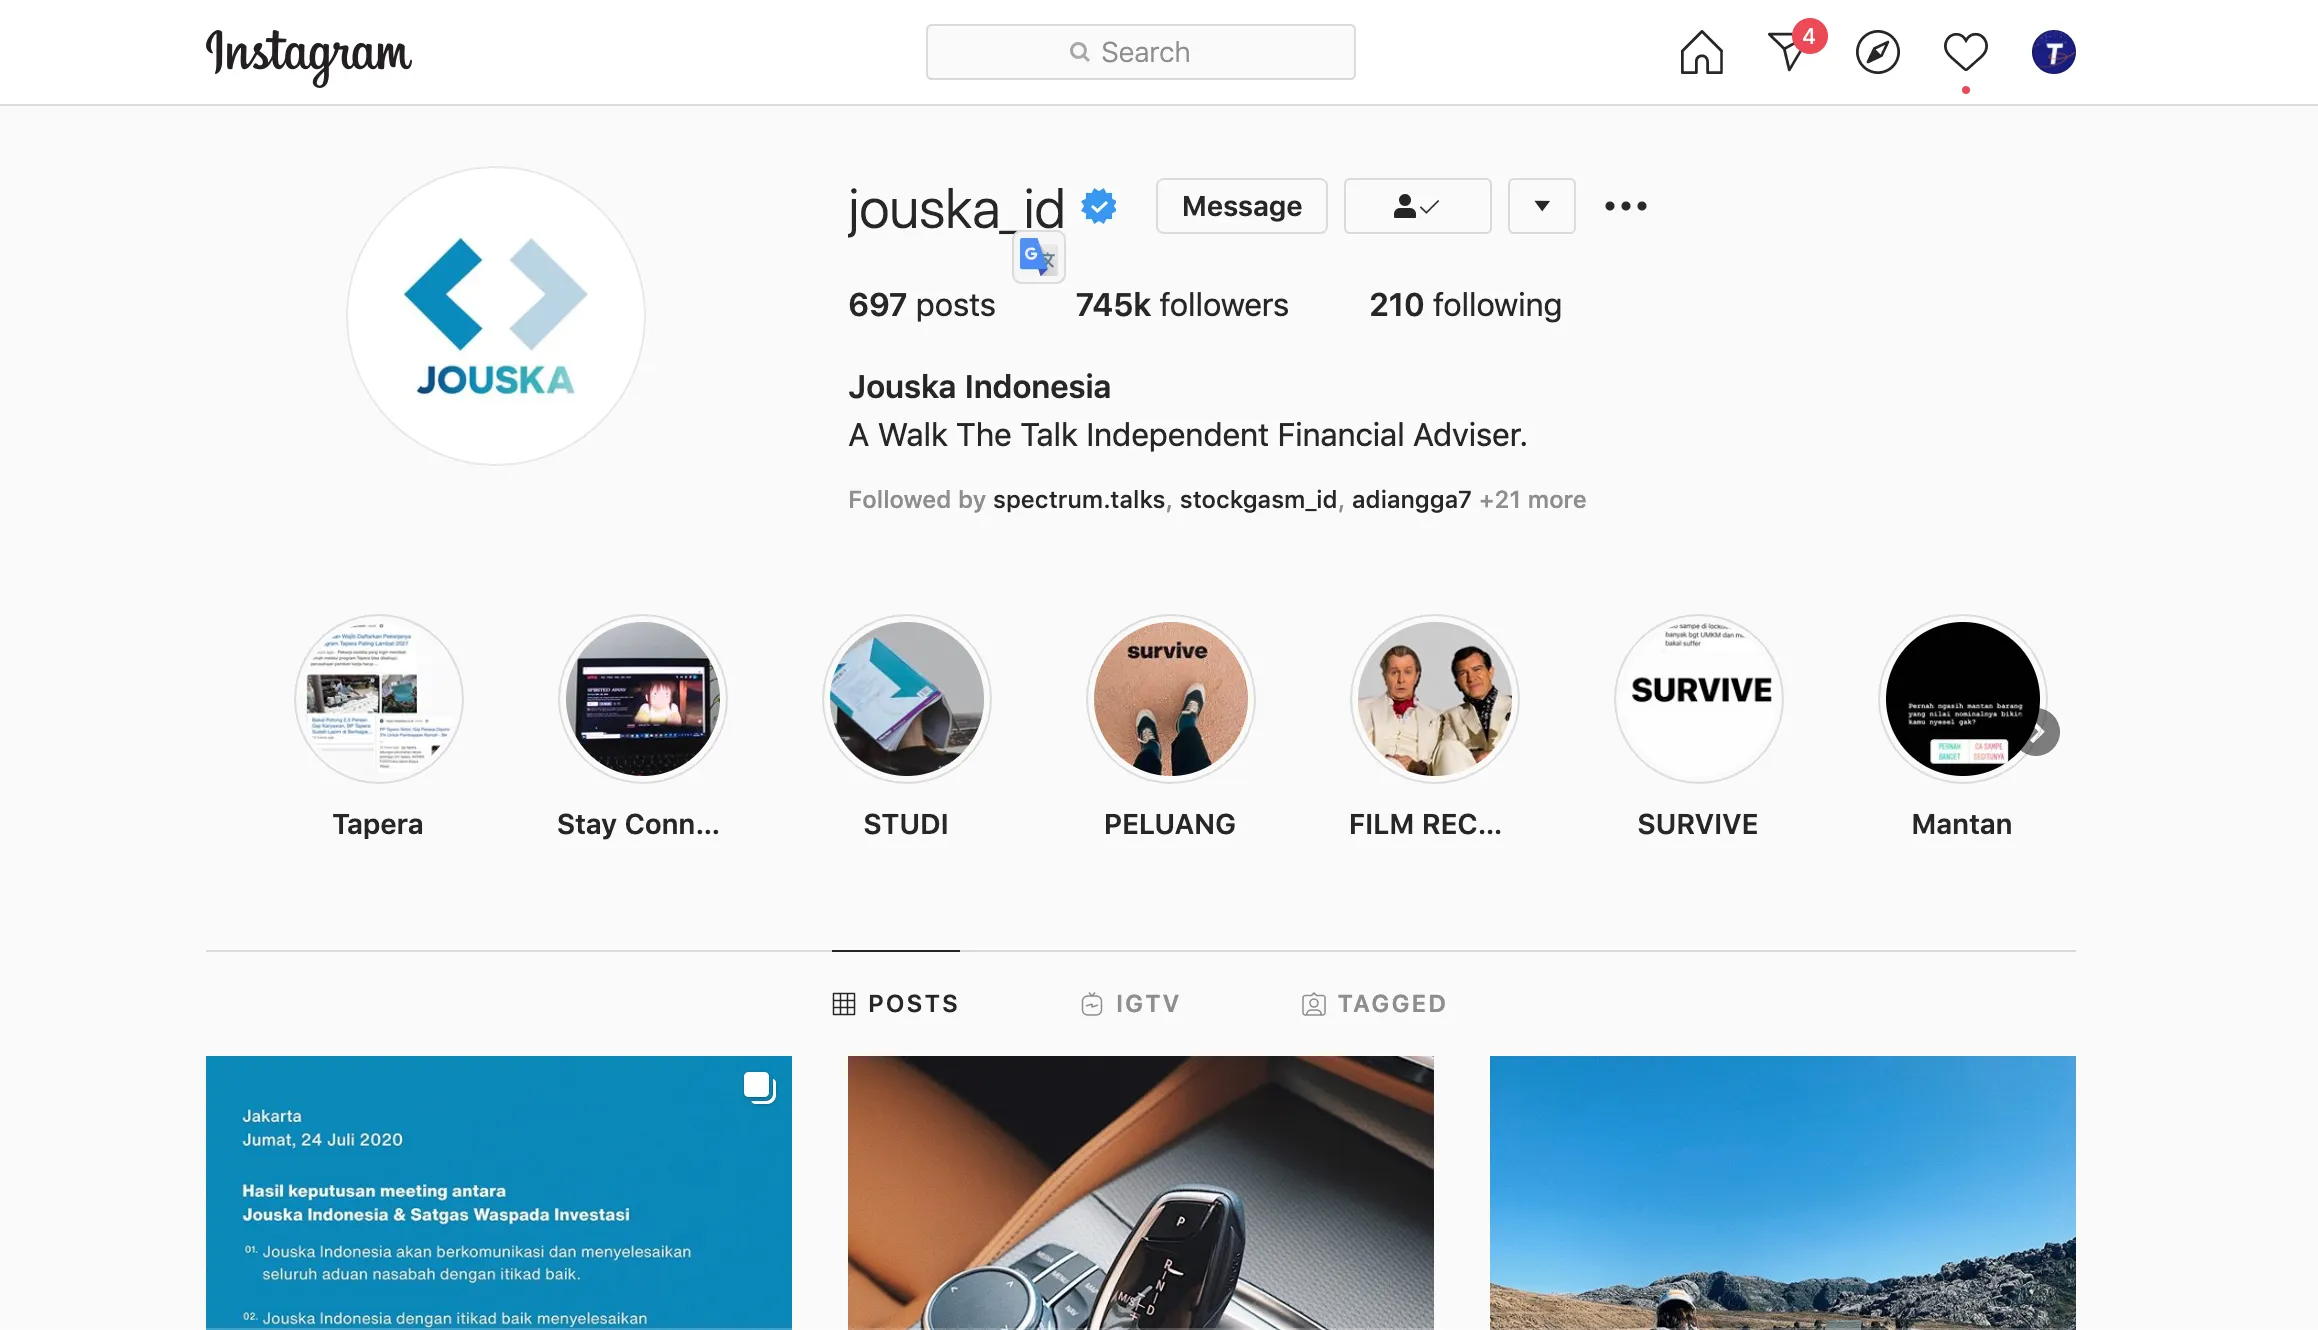The image size is (2318, 1330).
Task: Open your profile avatar menu
Action: [2053, 52]
